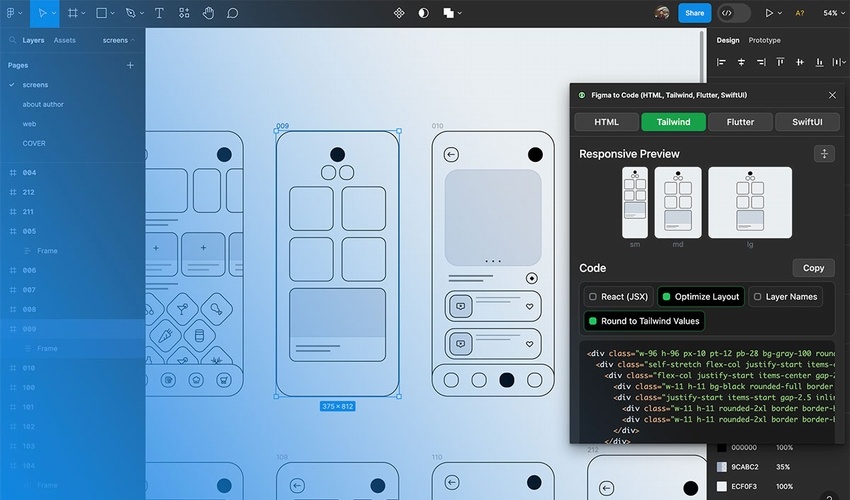Select the Move tool in toolbar

[x=43, y=13]
